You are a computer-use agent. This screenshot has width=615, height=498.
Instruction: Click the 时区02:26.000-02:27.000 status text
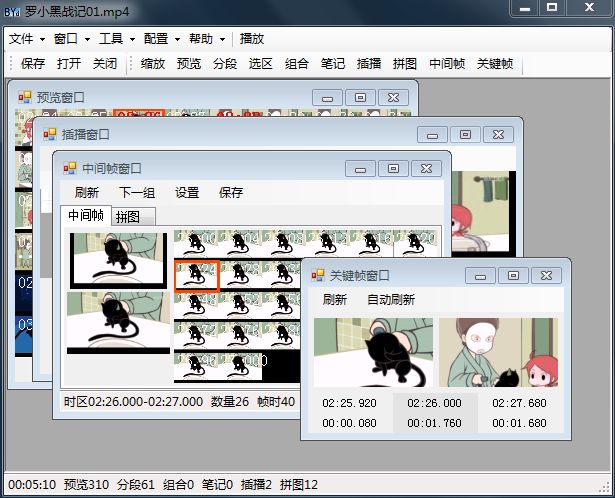pyautogui.click(x=133, y=402)
